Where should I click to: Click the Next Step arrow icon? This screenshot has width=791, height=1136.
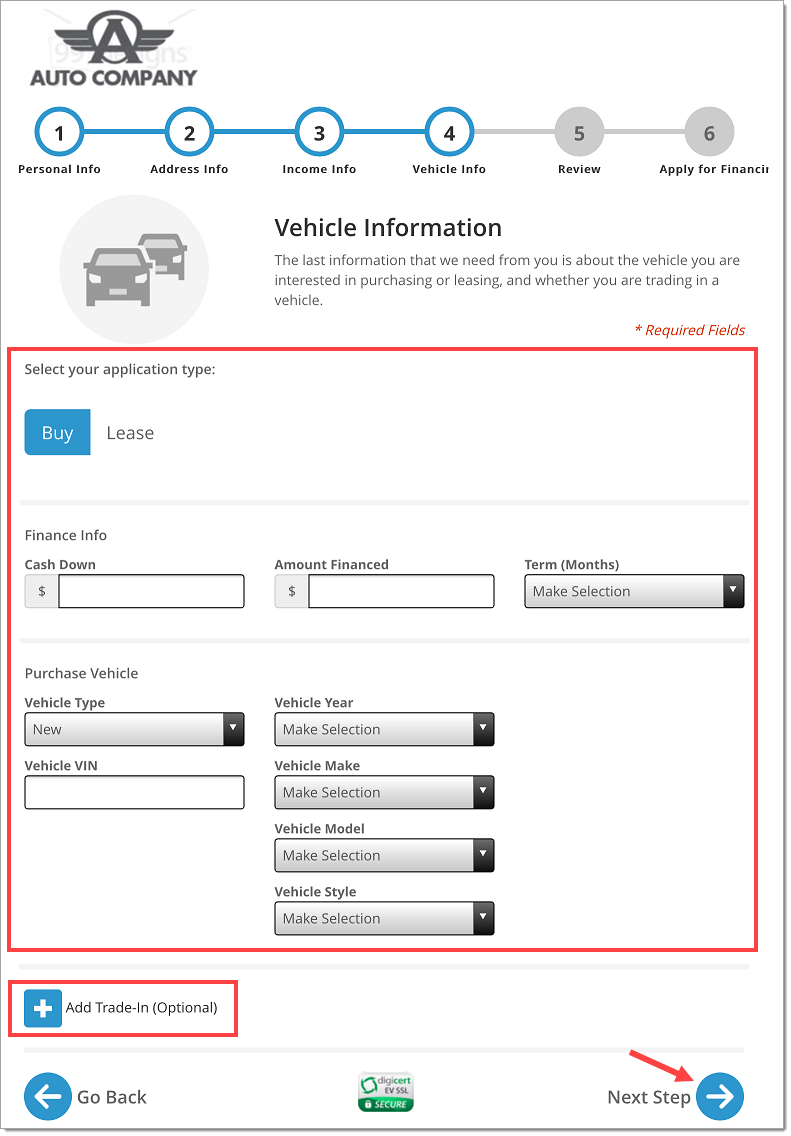[720, 1097]
